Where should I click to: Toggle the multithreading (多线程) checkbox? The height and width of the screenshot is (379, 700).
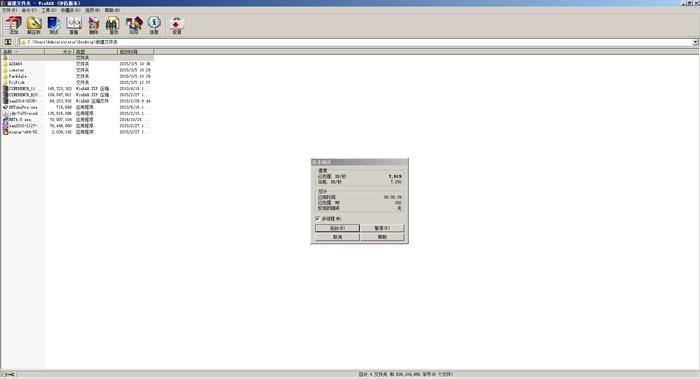click(x=317, y=219)
